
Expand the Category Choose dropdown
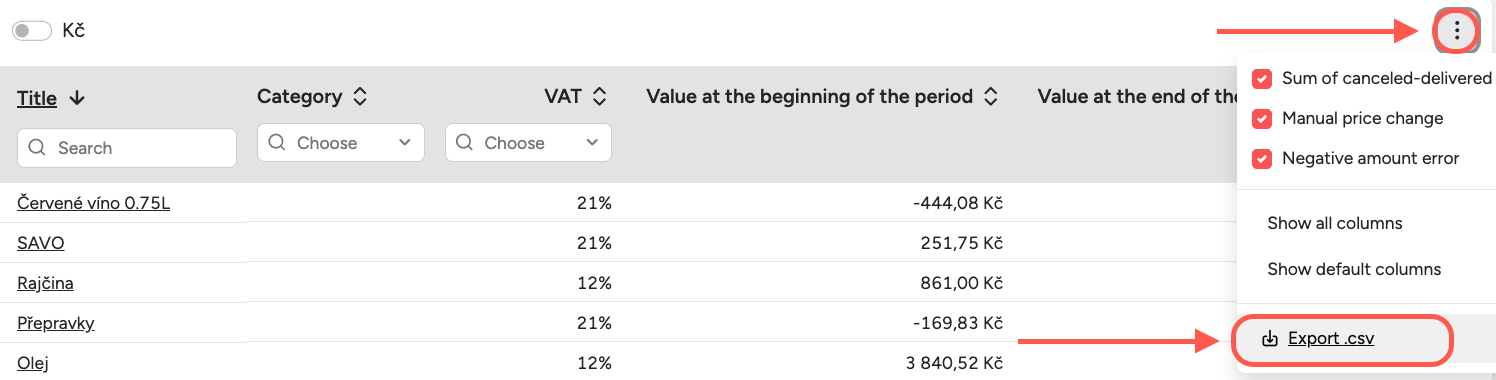coord(341,143)
